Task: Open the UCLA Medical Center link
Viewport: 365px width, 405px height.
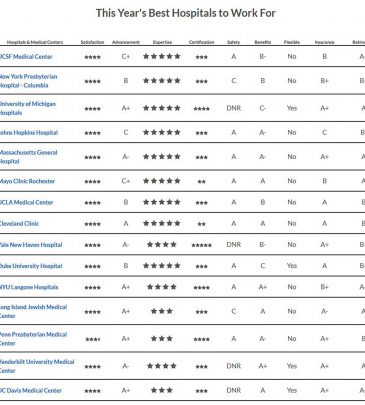Action: coord(26,202)
